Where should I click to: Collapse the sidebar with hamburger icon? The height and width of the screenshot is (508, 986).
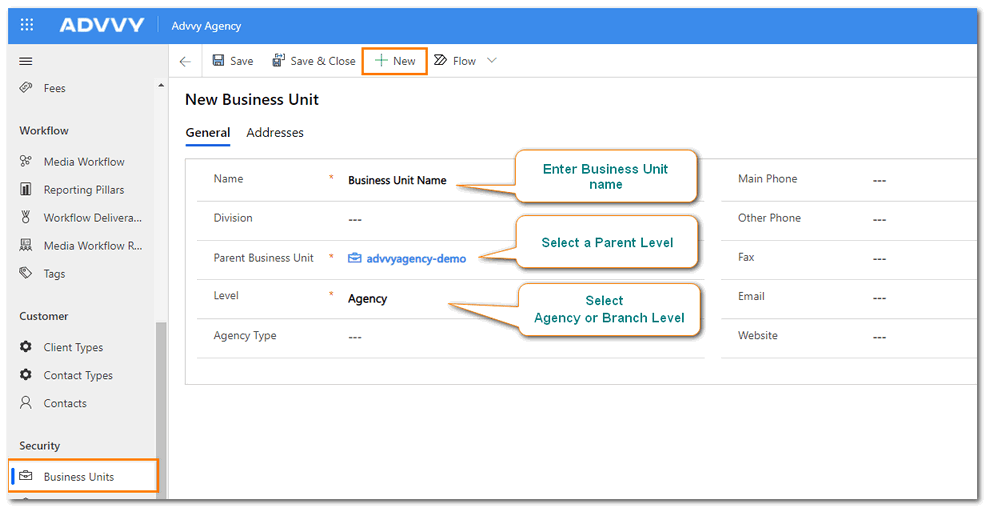pos(27,61)
